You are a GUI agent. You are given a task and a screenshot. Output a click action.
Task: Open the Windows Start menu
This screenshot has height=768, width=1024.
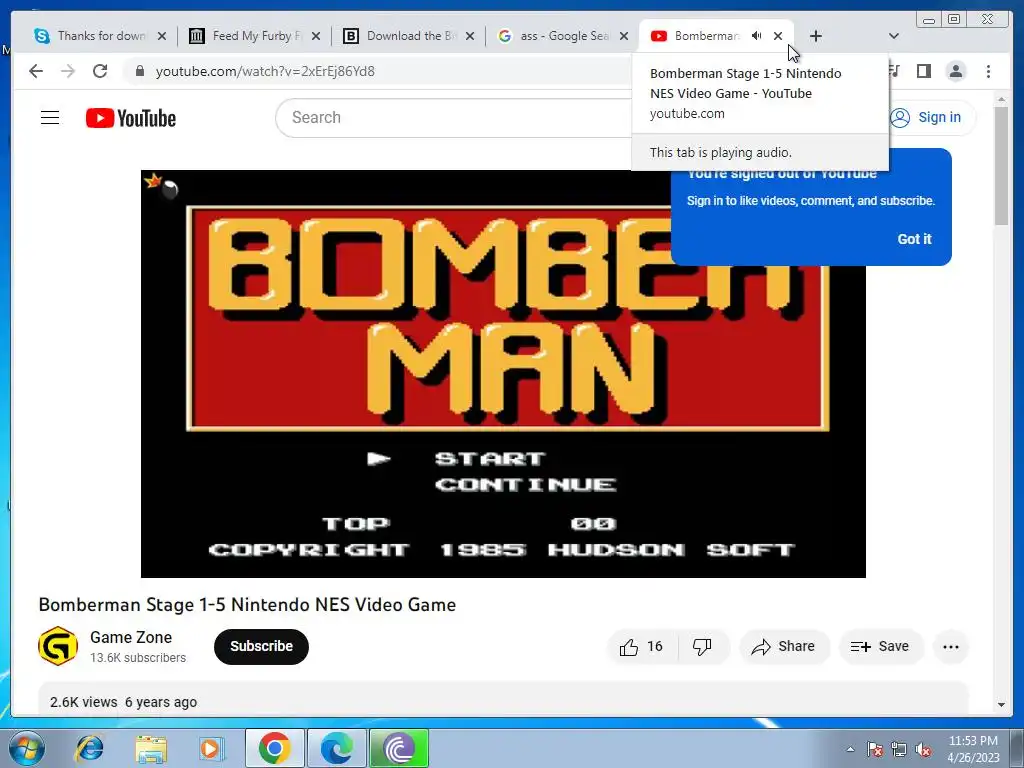pos(26,748)
